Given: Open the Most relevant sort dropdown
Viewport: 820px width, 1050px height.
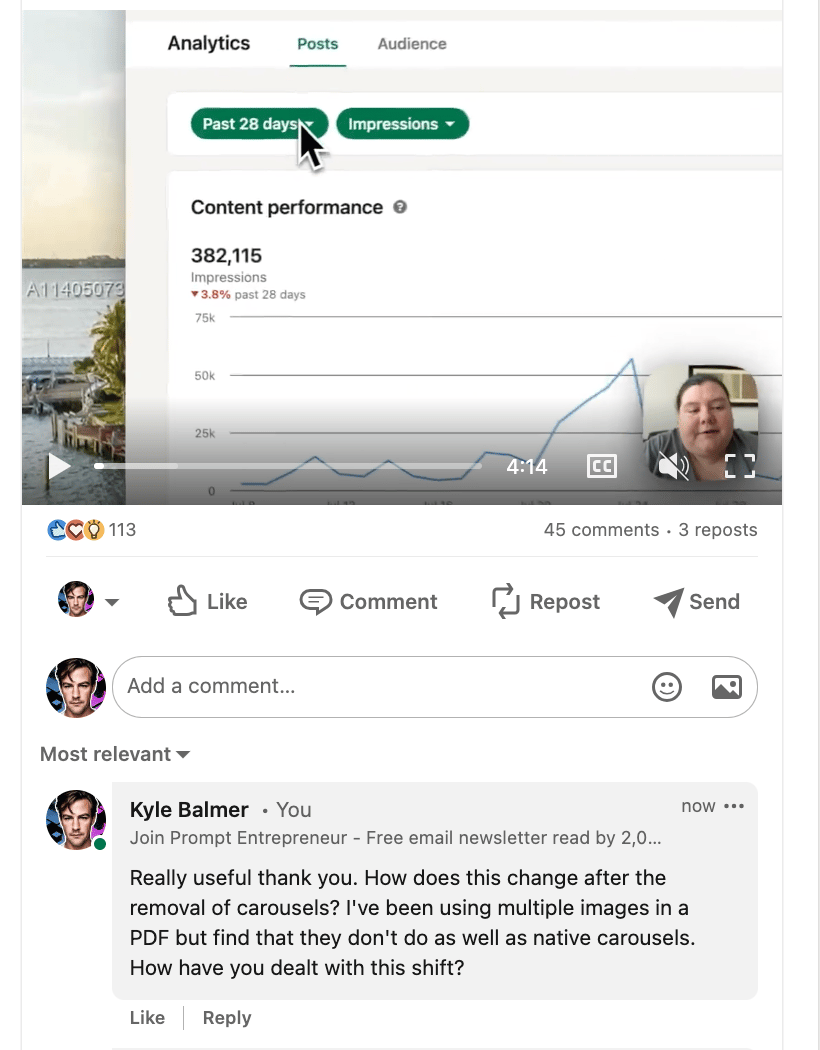Looking at the screenshot, I should pyautogui.click(x=115, y=754).
